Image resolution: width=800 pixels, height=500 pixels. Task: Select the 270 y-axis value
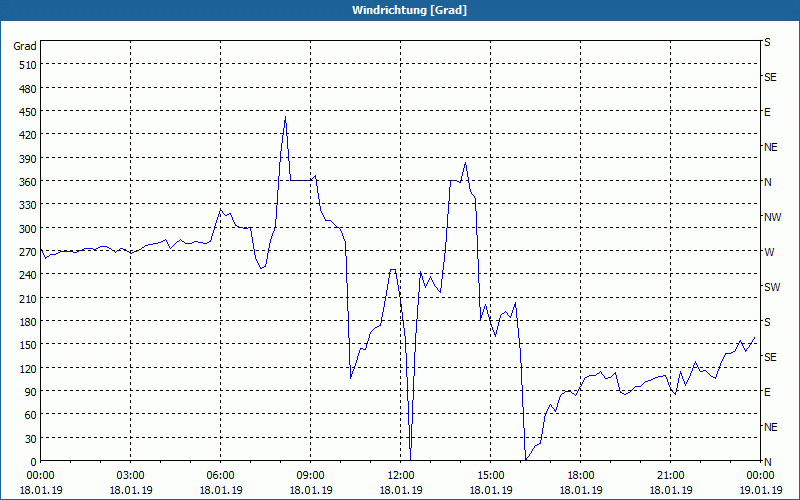(x=28, y=252)
